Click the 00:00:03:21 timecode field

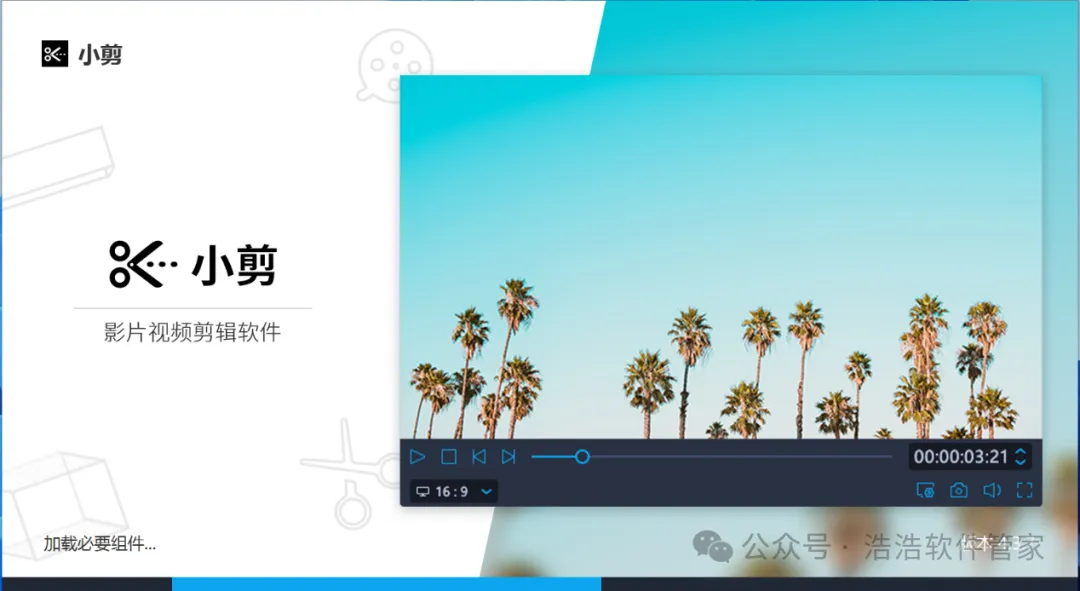click(x=960, y=457)
